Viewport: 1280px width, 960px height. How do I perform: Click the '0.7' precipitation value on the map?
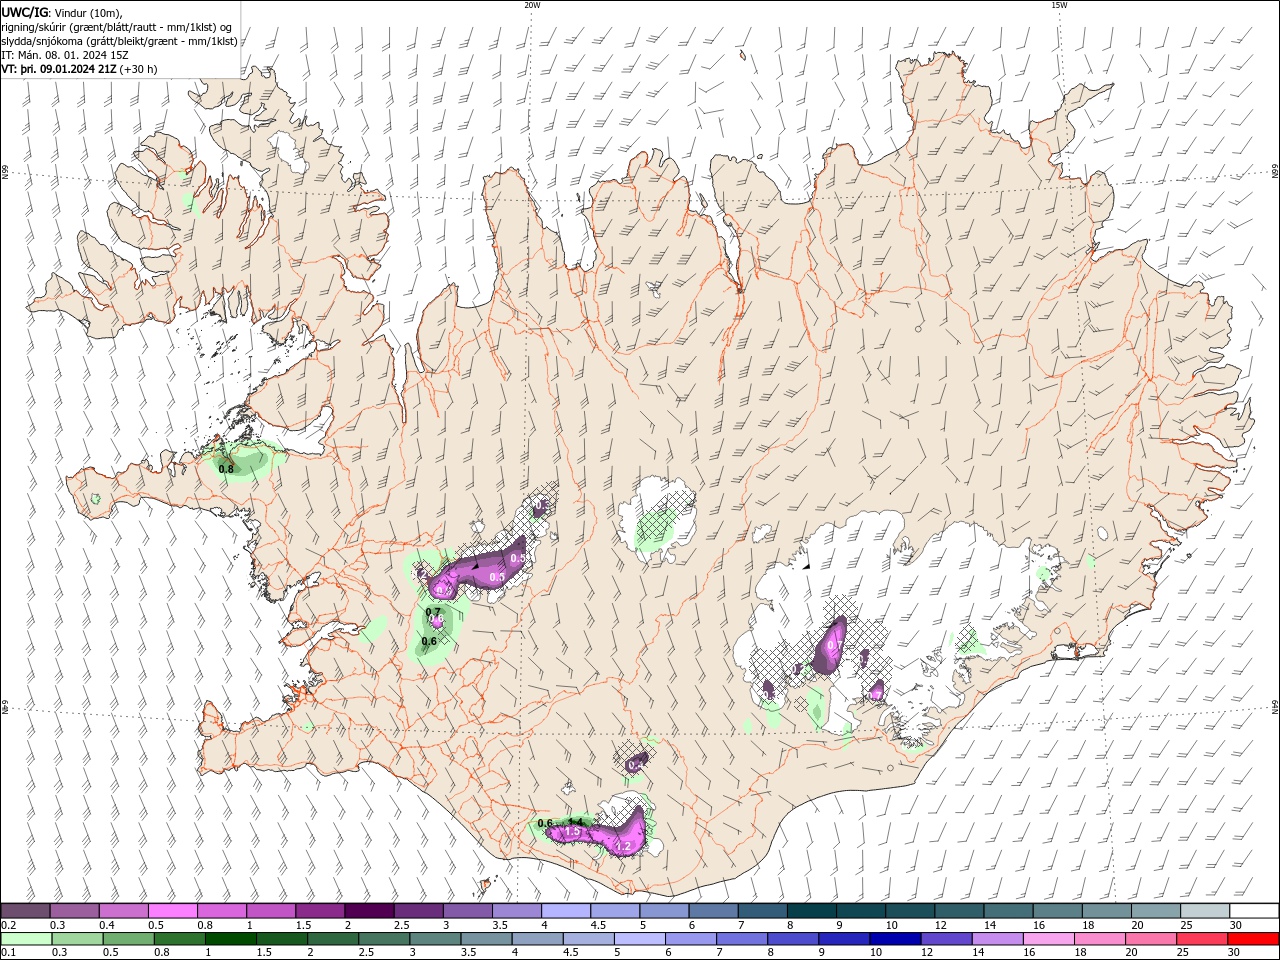pyautogui.click(x=433, y=612)
